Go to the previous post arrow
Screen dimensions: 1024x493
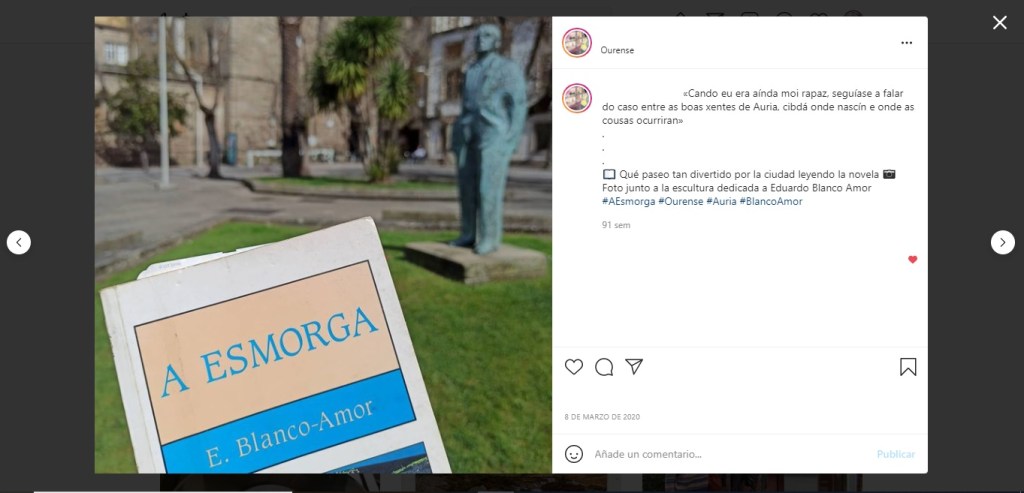[x=19, y=242]
